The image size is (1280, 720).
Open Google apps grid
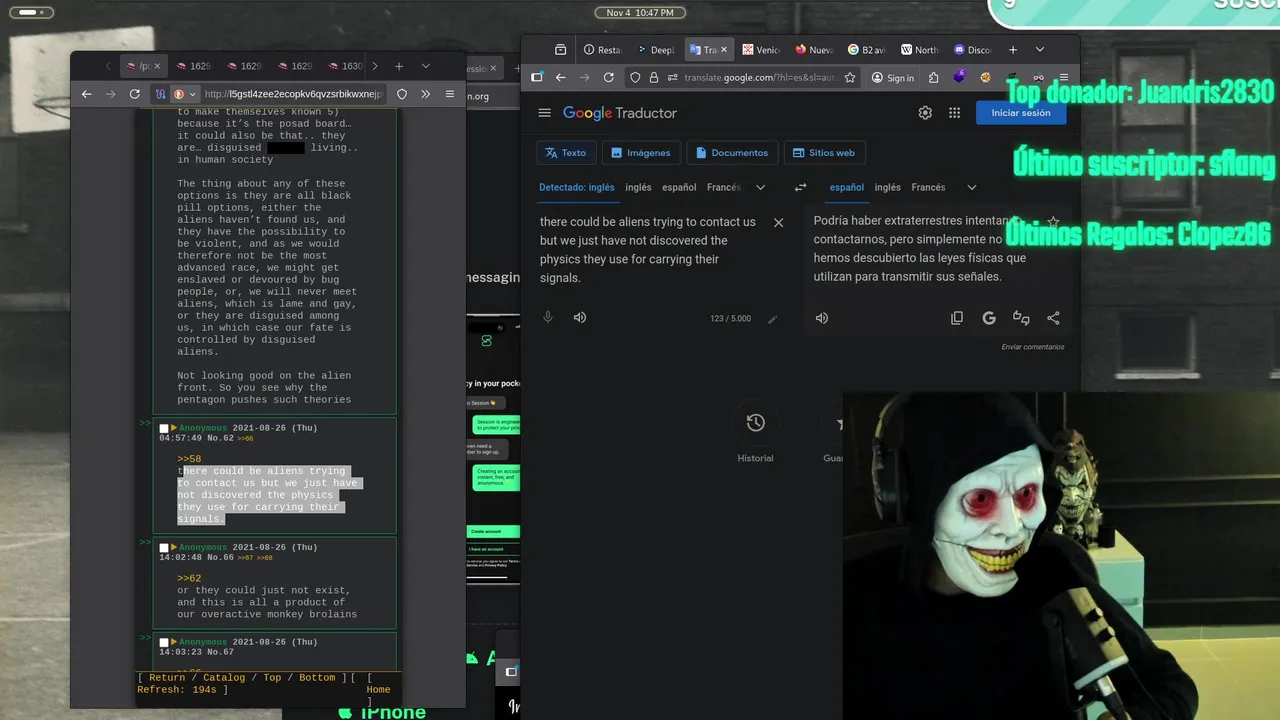(954, 113)
